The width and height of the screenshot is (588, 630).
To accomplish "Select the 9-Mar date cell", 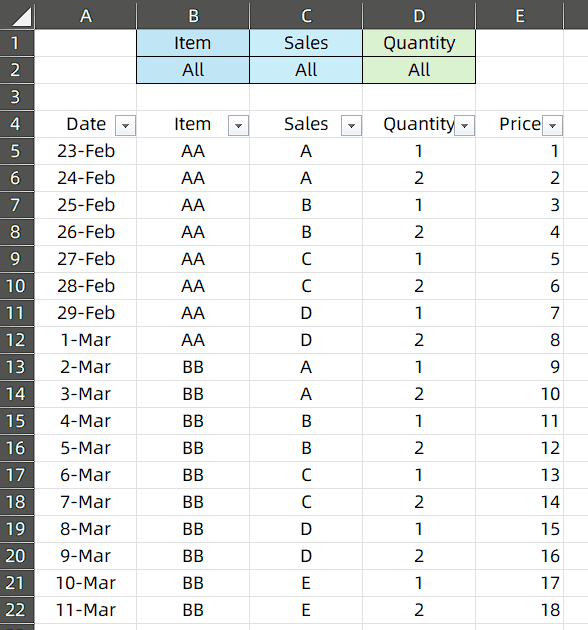I will point(86,556).
